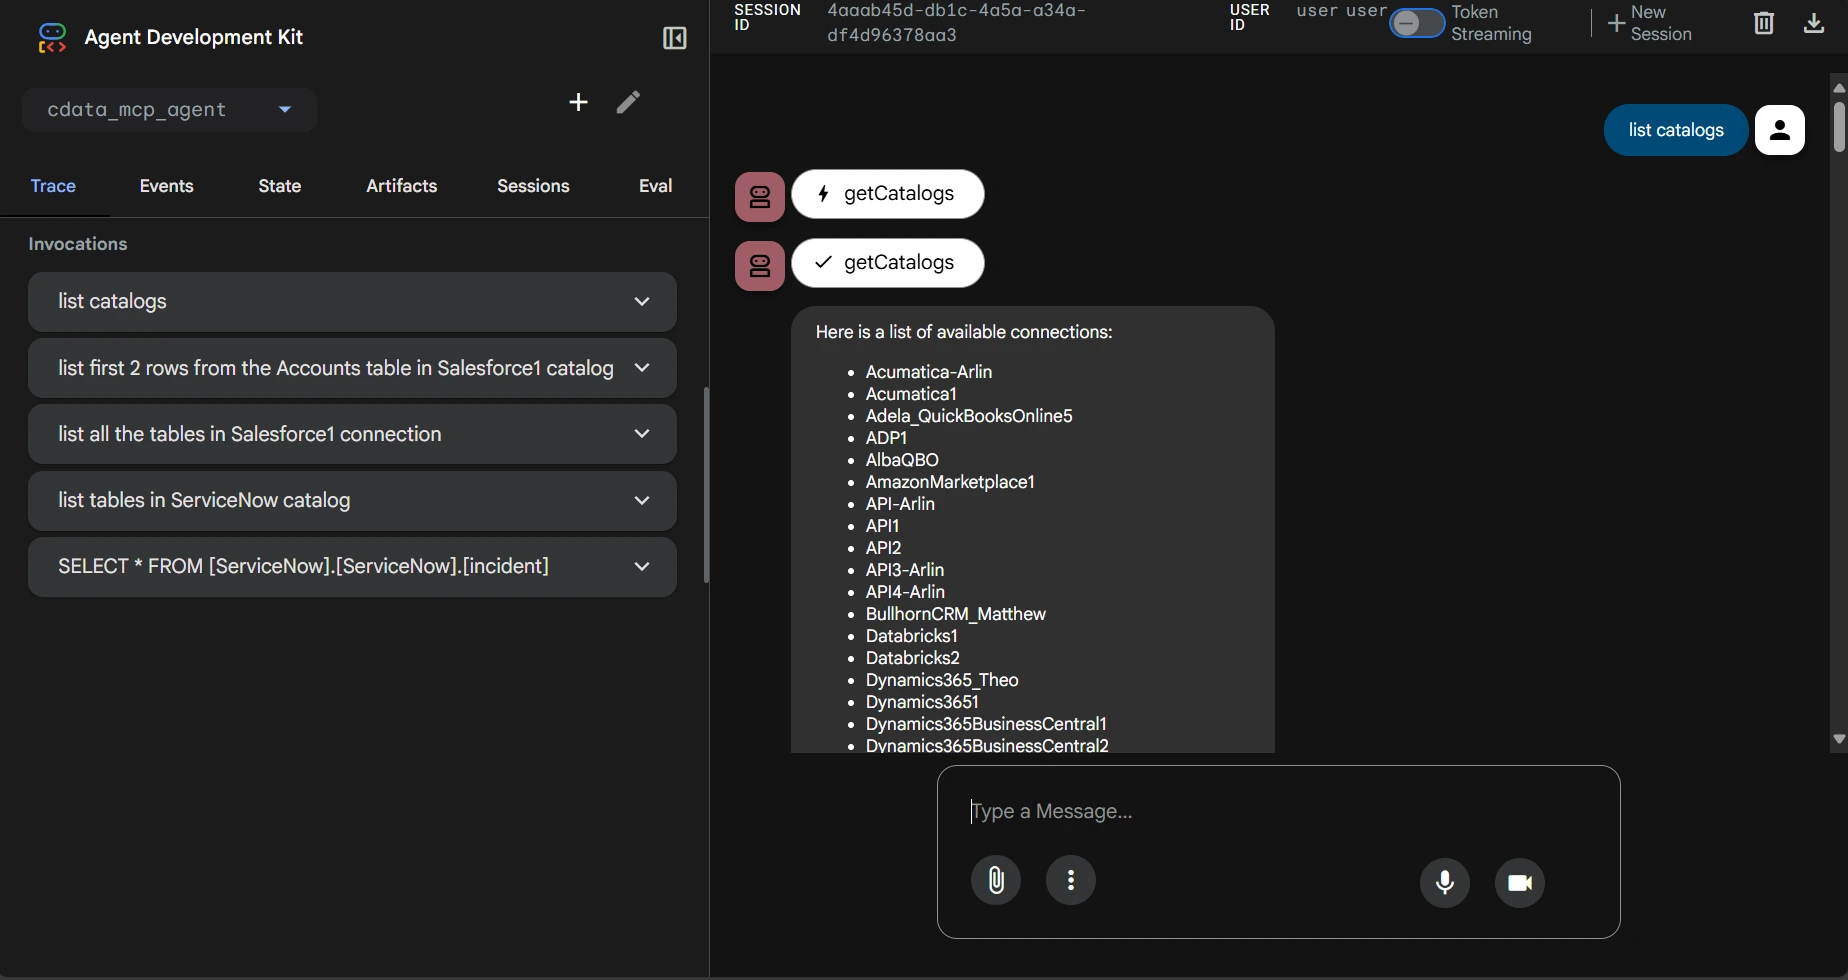
Task: Open the three-dot more options menu
Action: pyautogui.click(x=1071, y=880)
